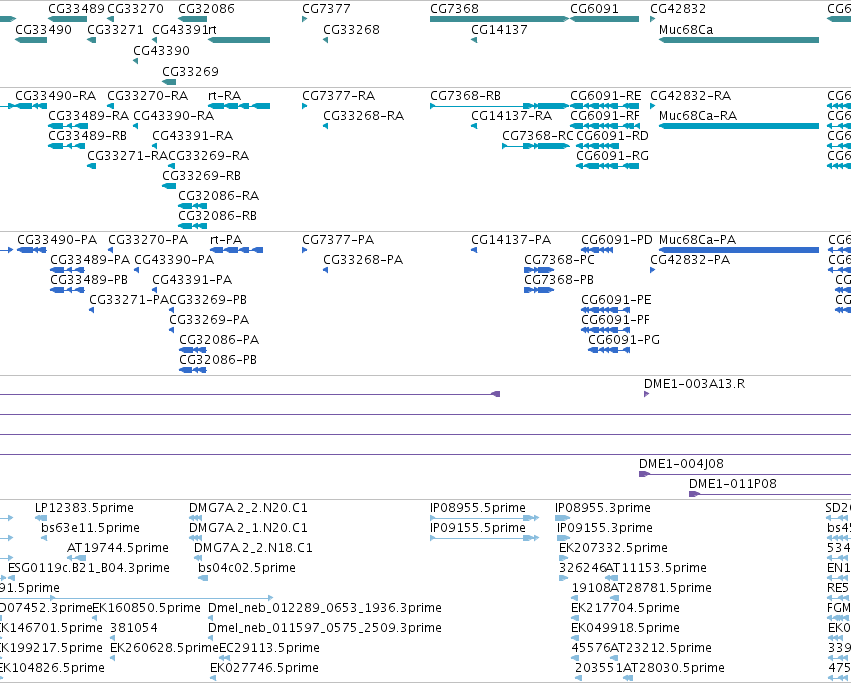Click the CG7377 gene label

pos(326,9)
